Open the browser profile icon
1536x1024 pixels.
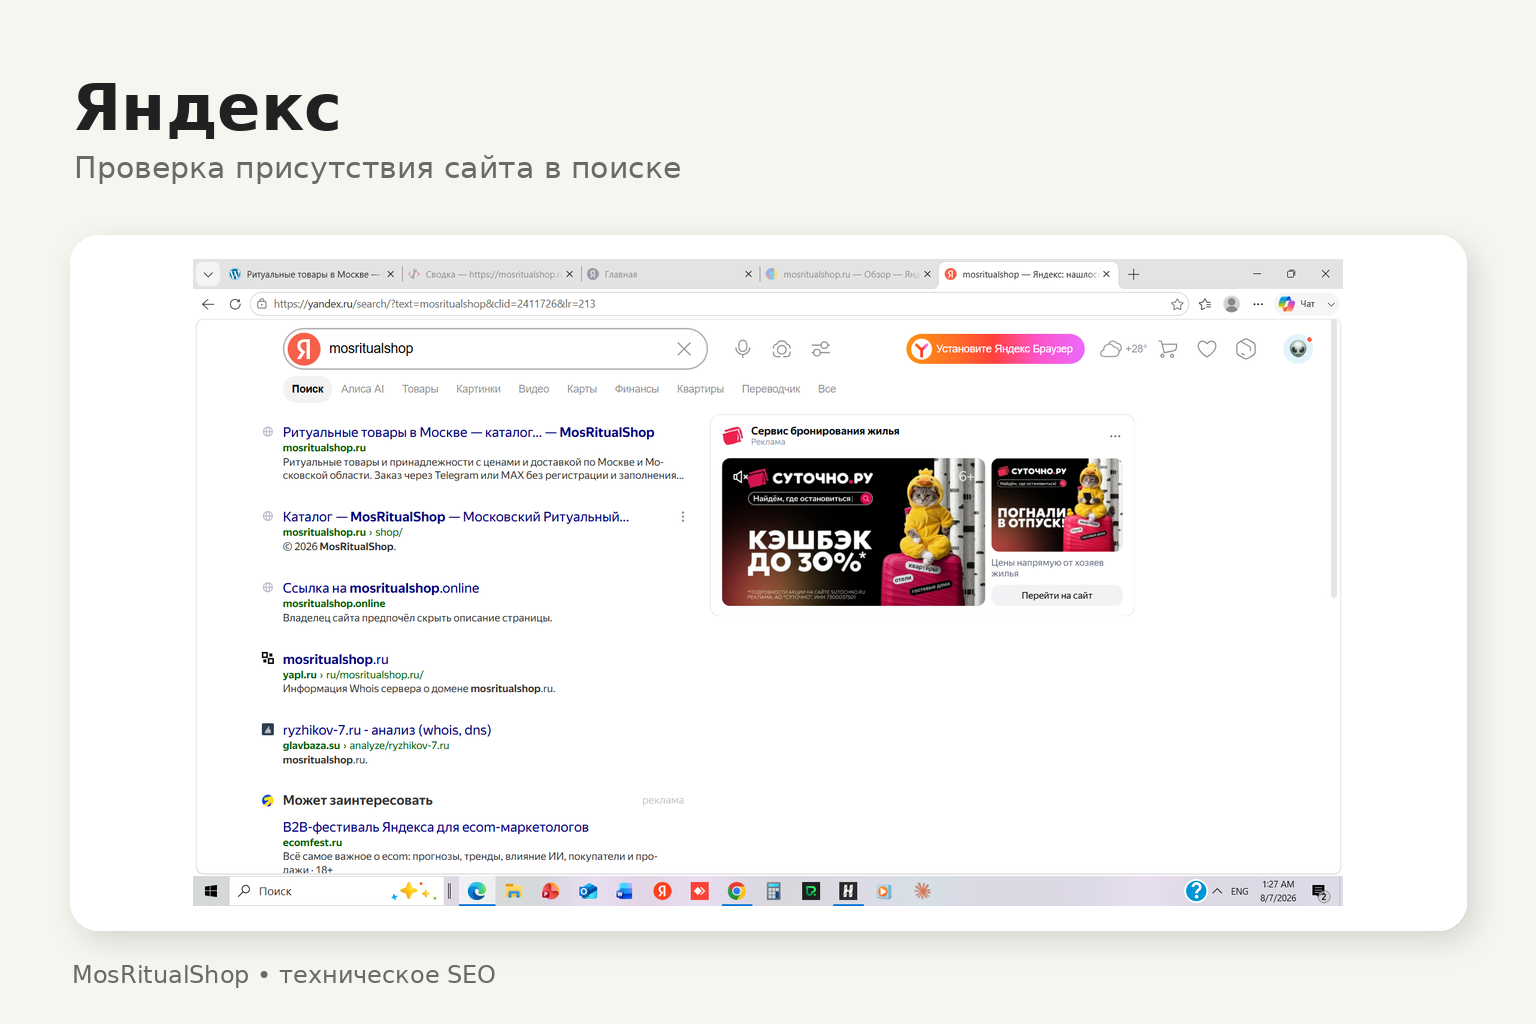[1232, 304]
